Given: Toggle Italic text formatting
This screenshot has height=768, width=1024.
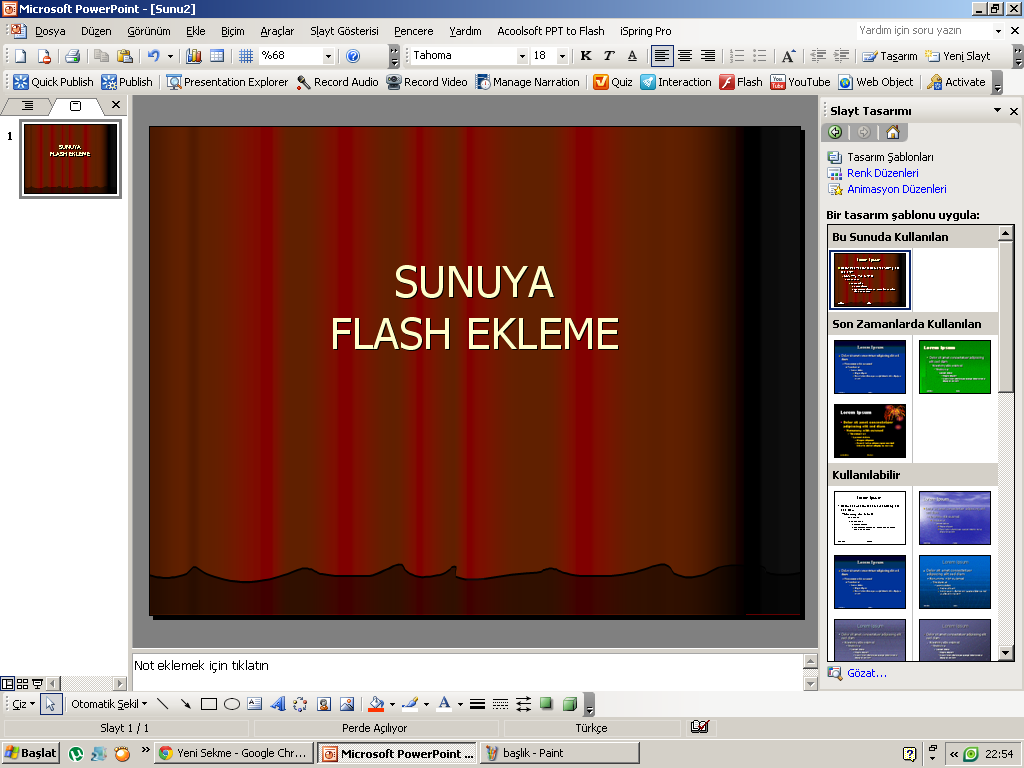Looking at the screenshot, I should click(x=608, y=56).
